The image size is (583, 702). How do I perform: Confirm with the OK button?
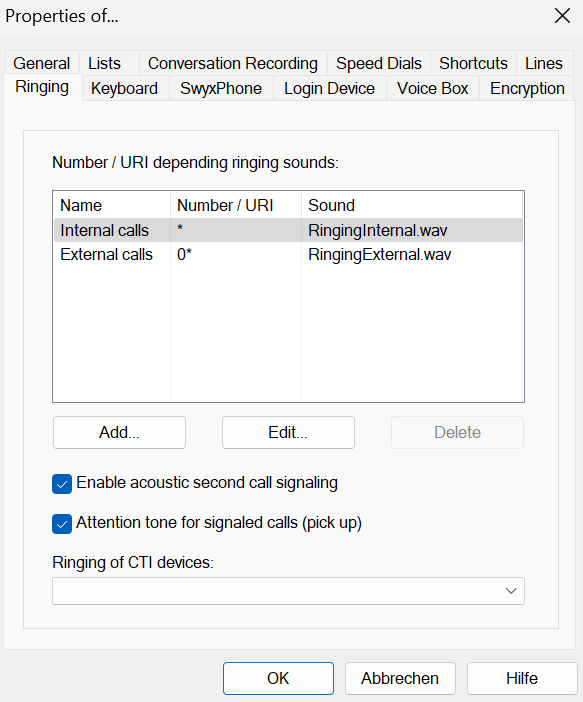279,678
